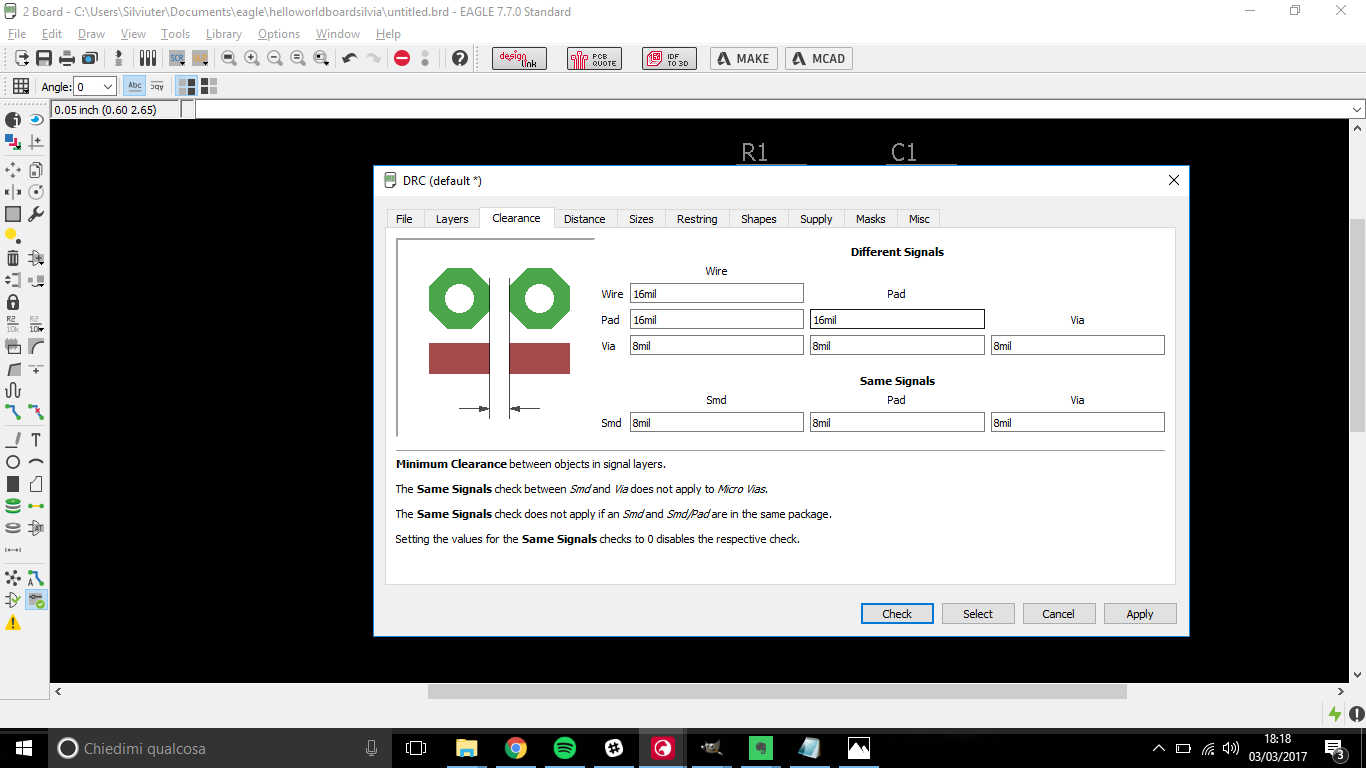The height and width of the screenshot is (768, 1366).
Task: Switch to the Restring tab
Action: pos(697,219)
